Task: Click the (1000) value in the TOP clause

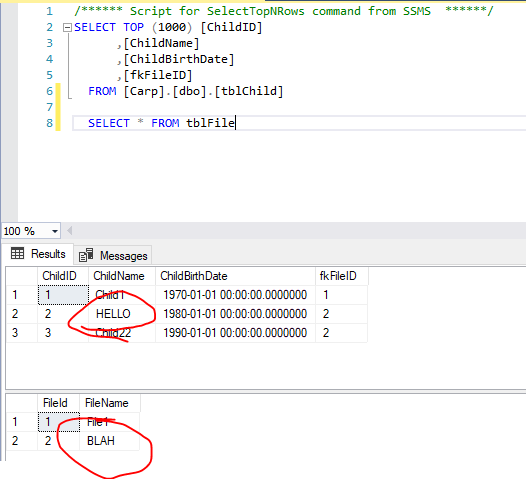Action: [x=172, y=28]
